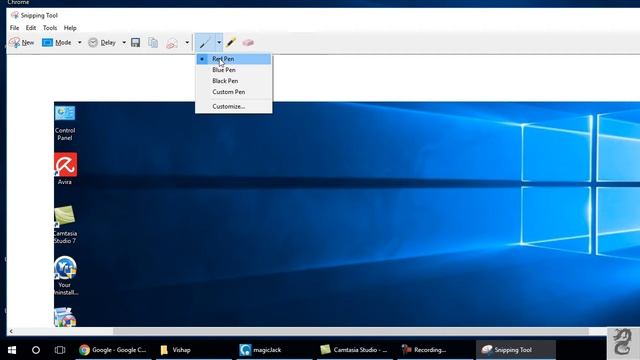
Task: Click the partially visible bottom desktop icon
Action: (x=65, y=317)
